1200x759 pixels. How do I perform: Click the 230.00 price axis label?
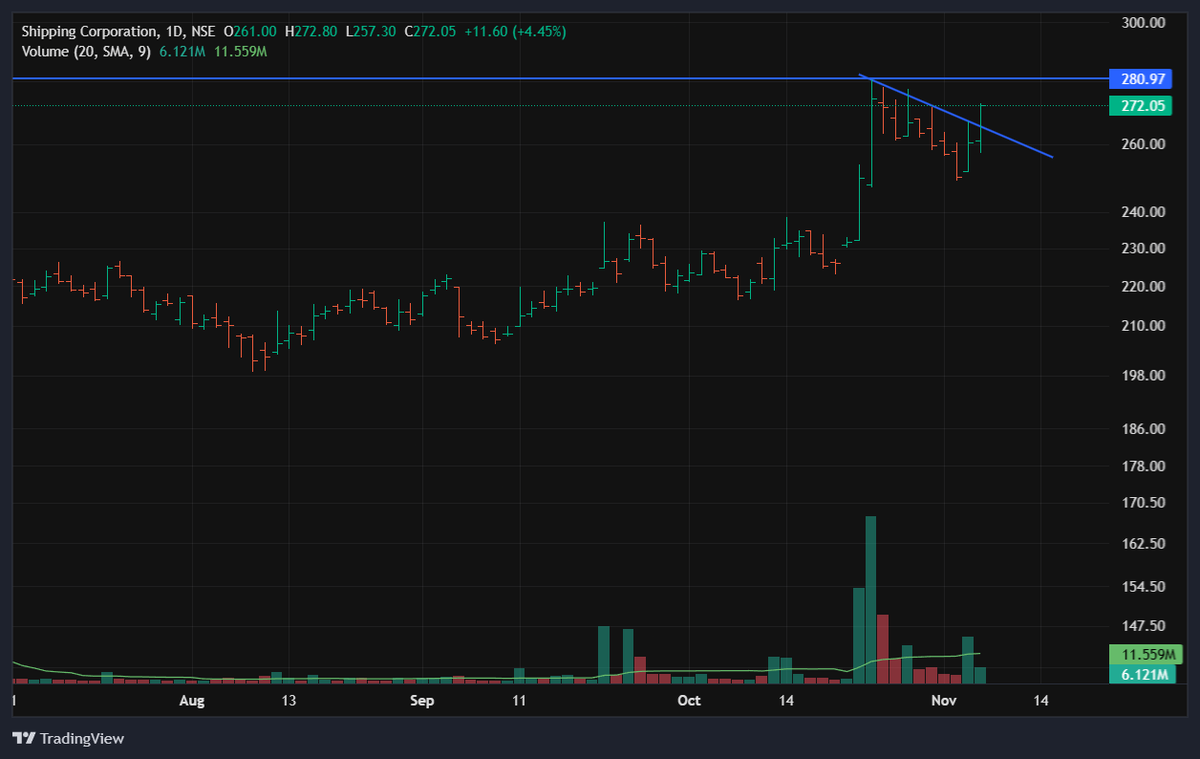1141,248
